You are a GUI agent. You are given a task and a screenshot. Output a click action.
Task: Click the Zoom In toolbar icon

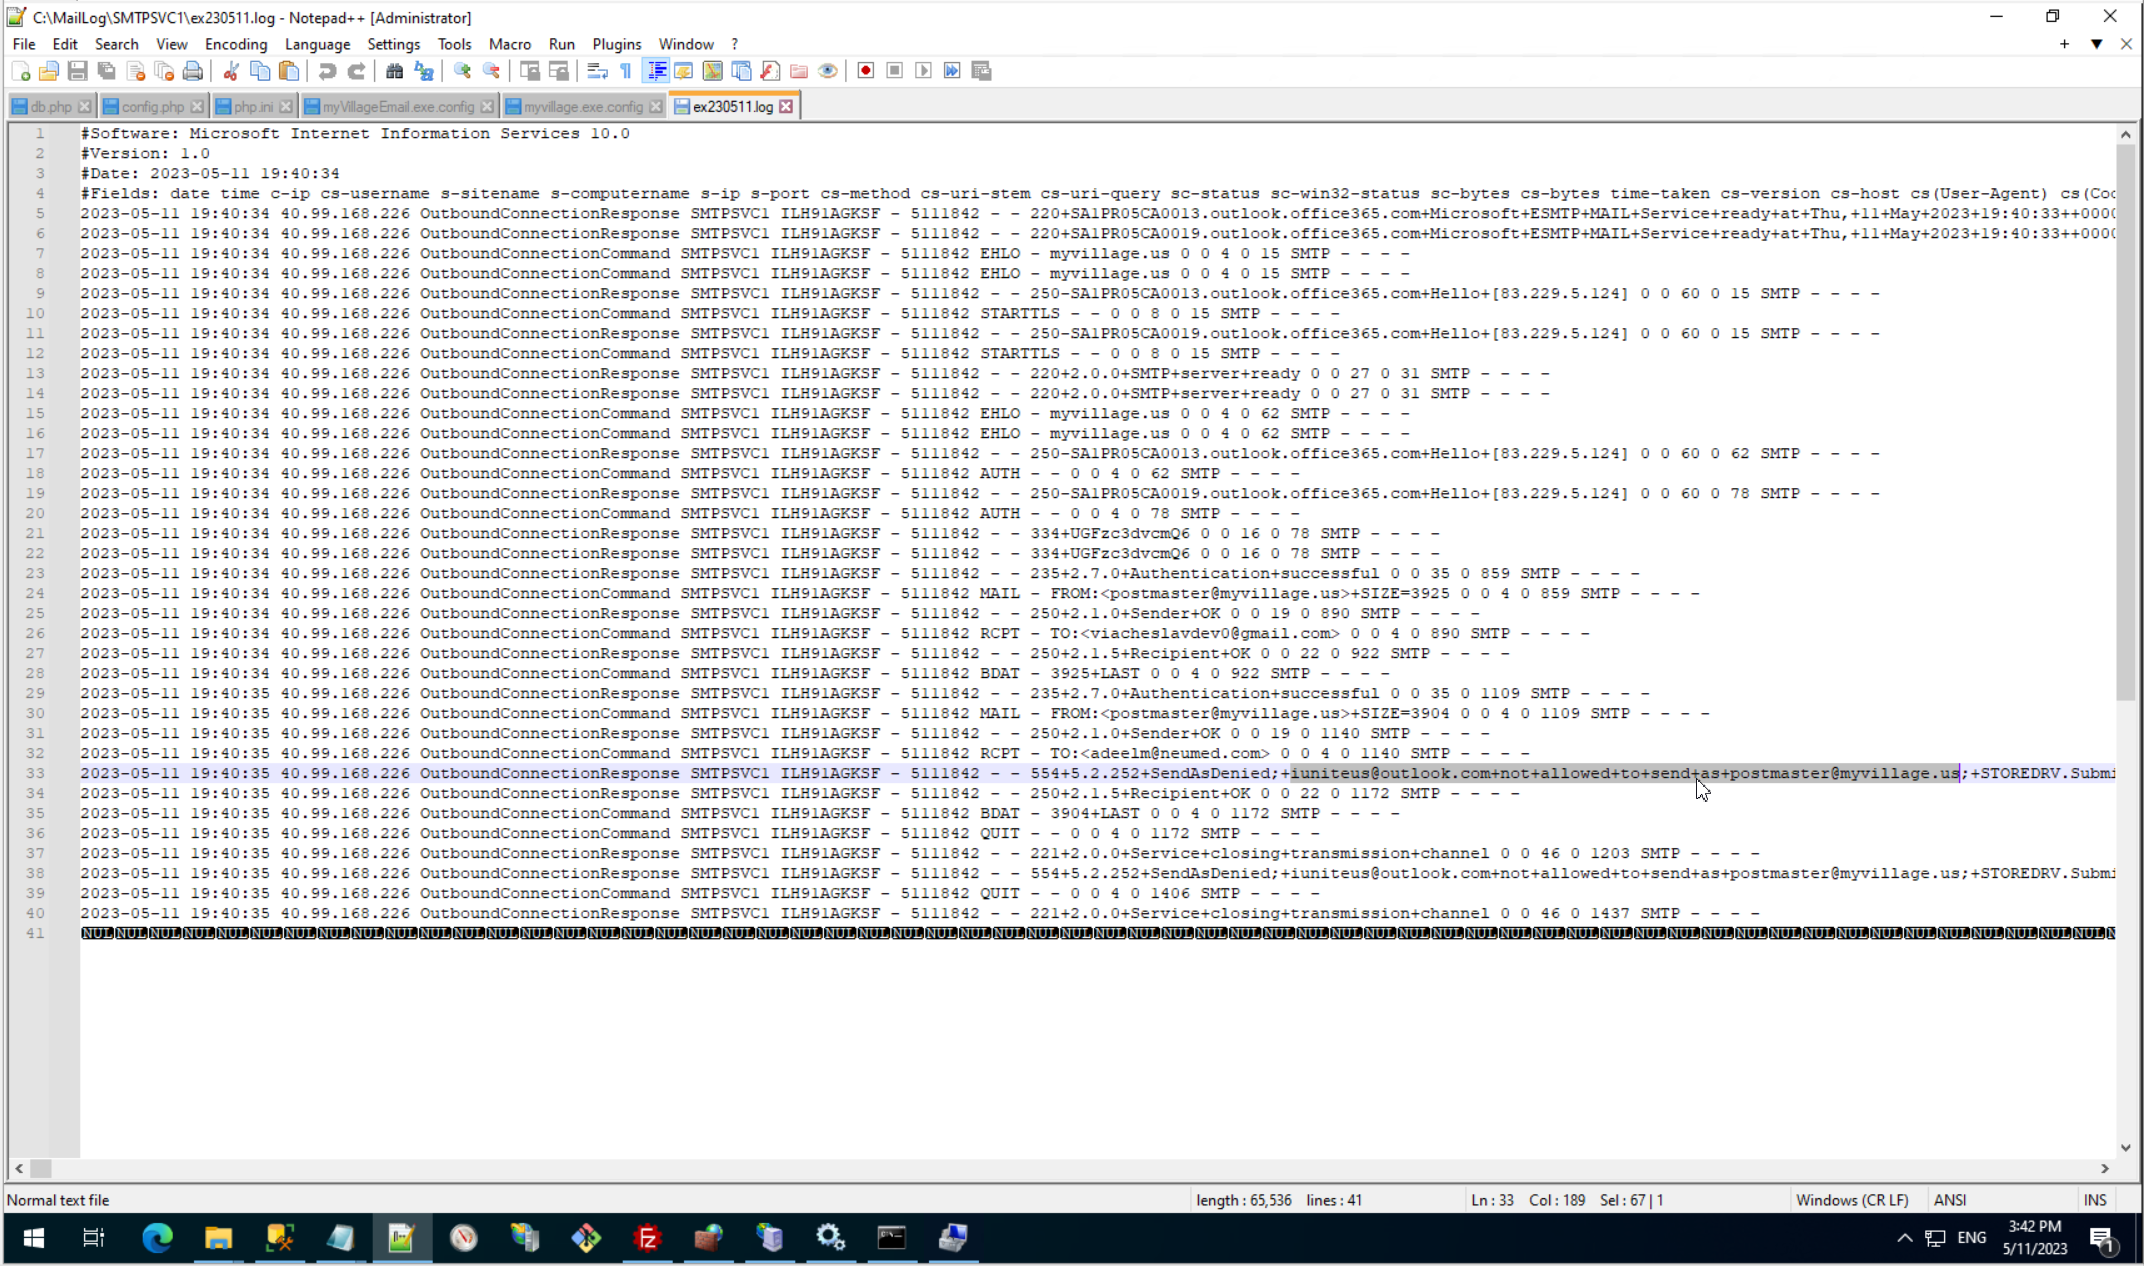(x=462, y=71)
